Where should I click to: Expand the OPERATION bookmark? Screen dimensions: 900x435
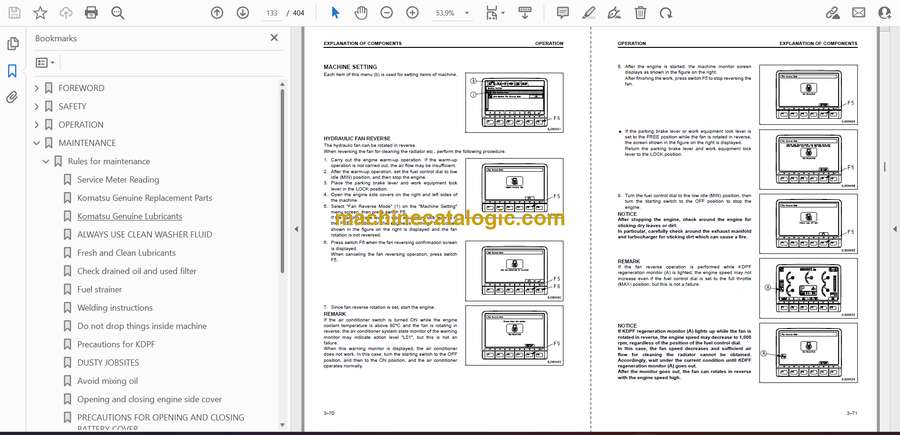(37, 125)
